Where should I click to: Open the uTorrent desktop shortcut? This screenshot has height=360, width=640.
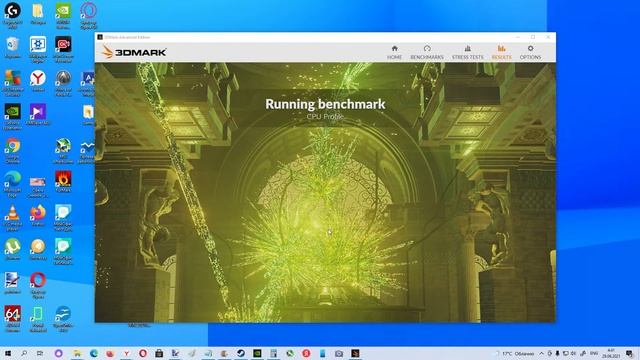[13, 249]
